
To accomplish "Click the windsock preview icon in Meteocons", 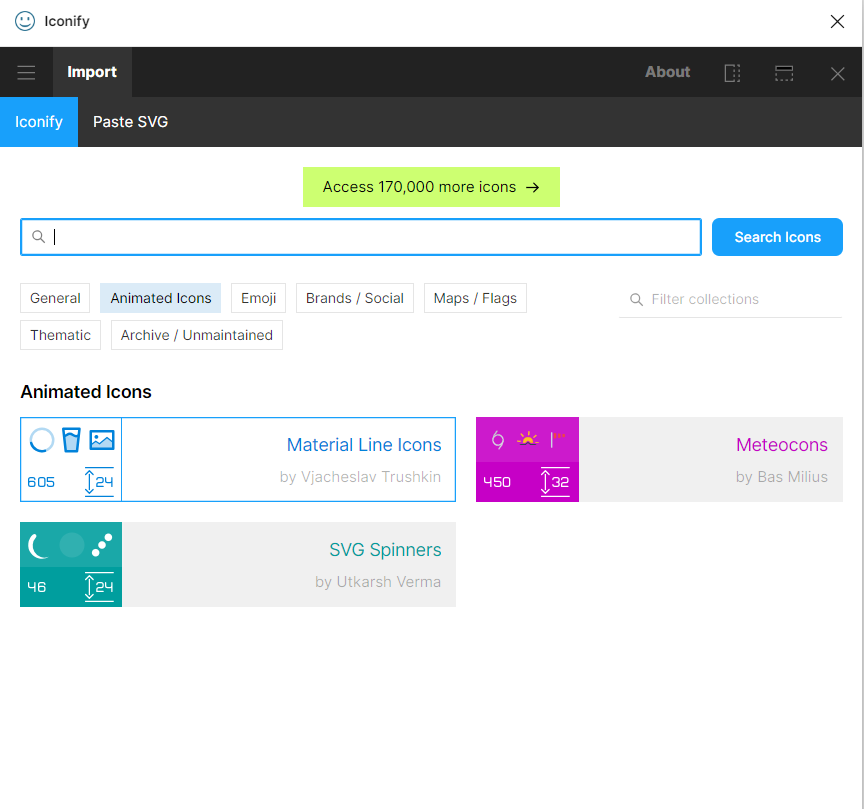I will (558, 439).
